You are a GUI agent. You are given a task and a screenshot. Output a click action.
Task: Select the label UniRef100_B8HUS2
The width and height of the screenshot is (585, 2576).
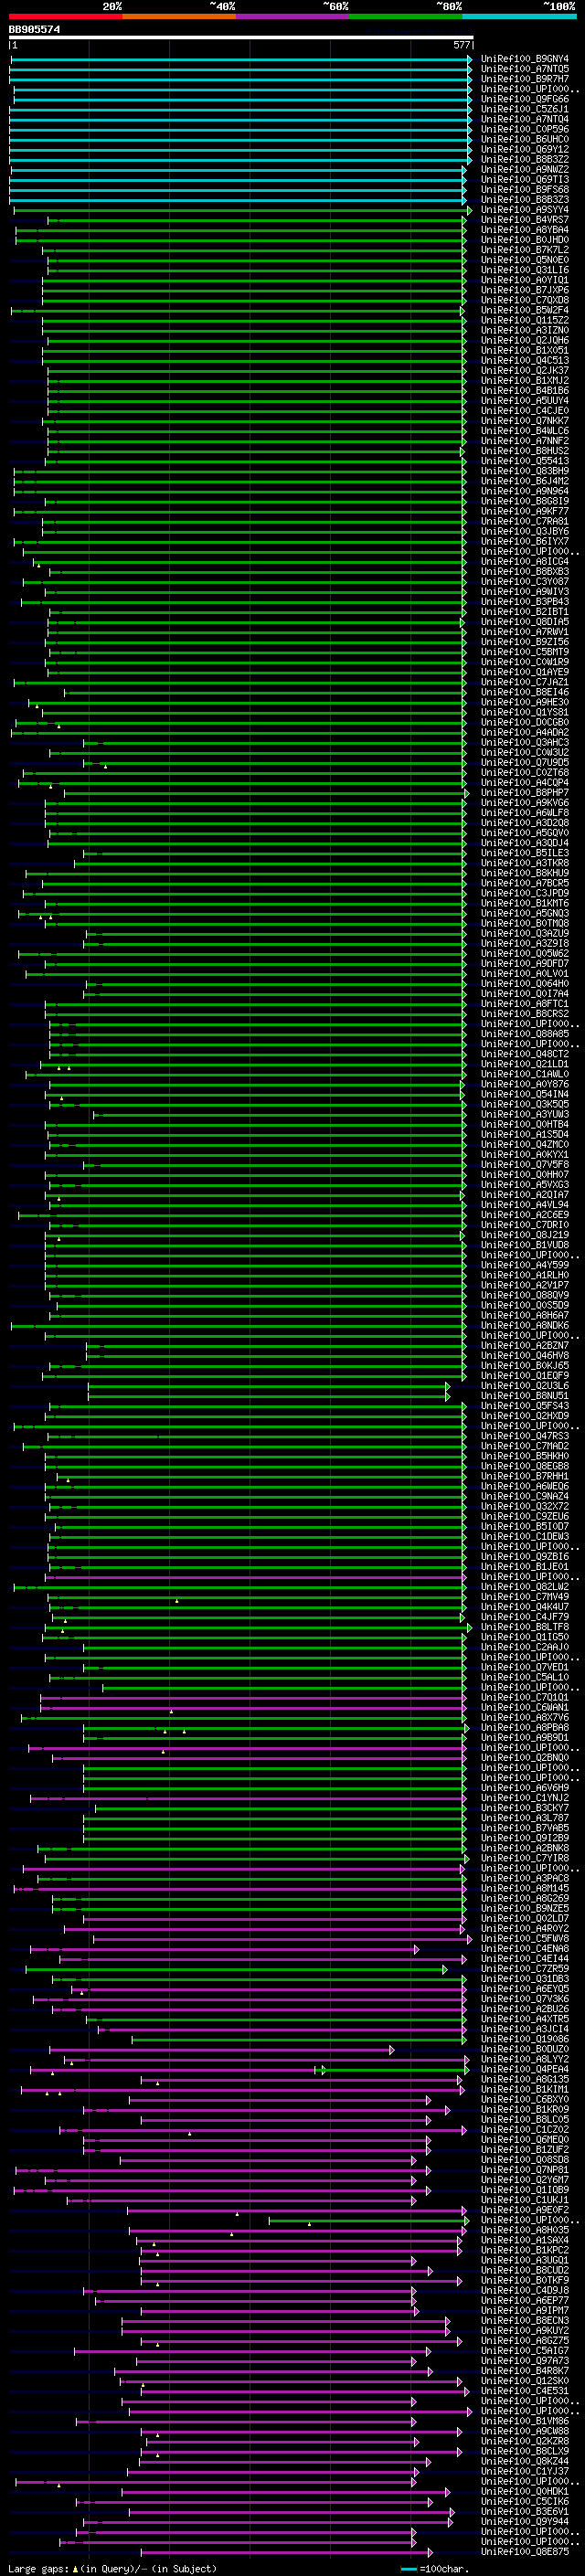[x=524, y=451]
